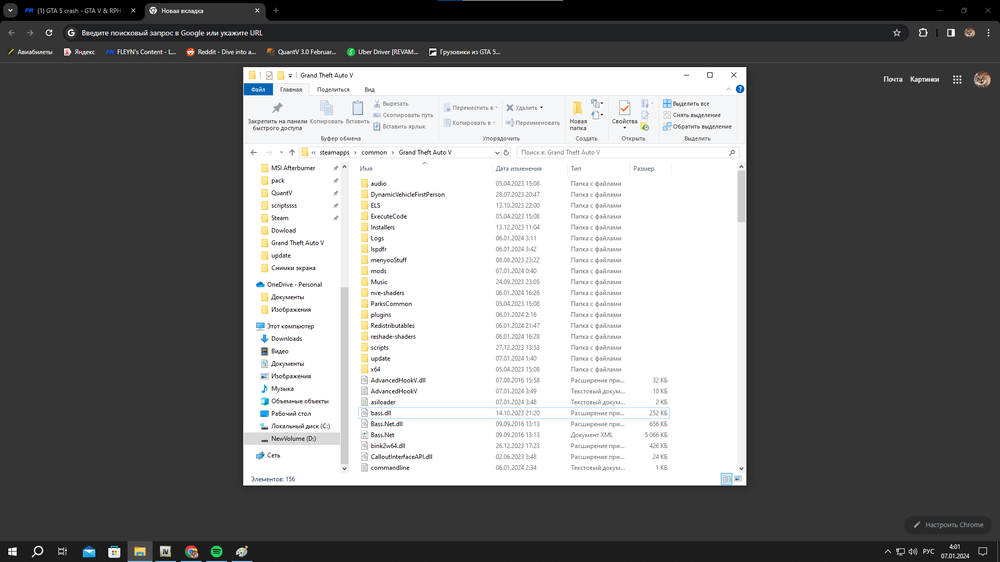Open the new item dropdown in Создать group
The width and height of the screenshot is (1000, 562).
(596, 103)
